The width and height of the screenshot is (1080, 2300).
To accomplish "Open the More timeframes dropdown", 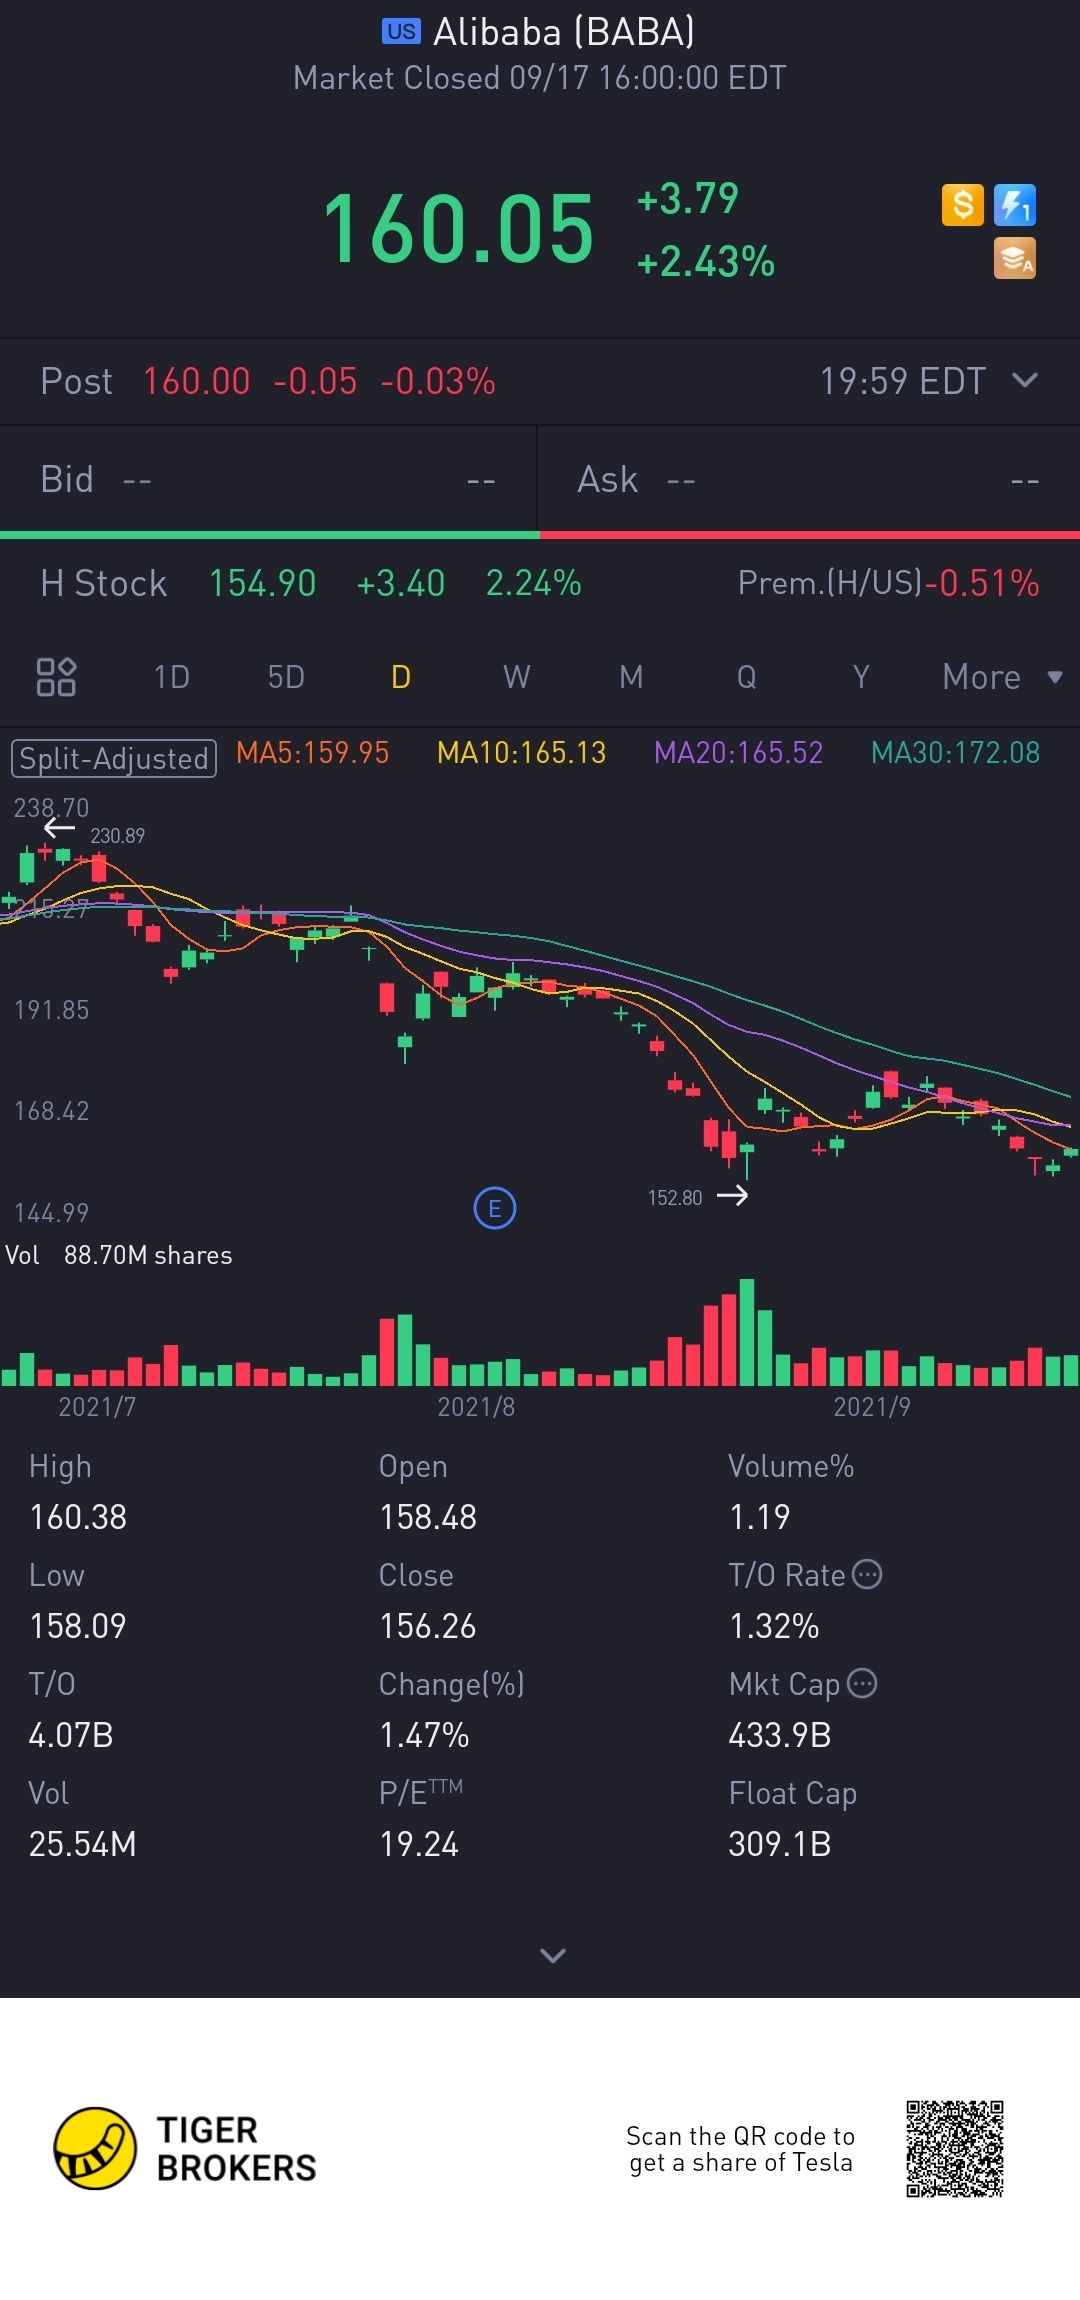I will point(1001,677).
